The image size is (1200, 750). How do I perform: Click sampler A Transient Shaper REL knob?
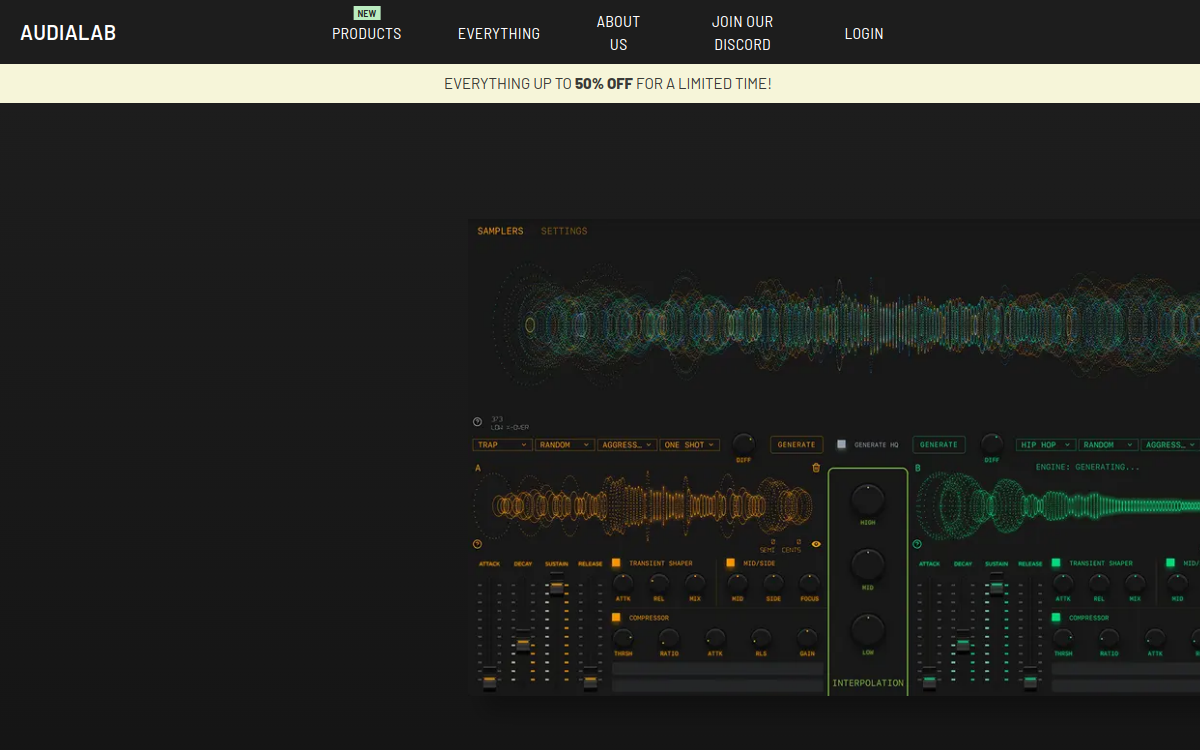click(x=659, y=582)
